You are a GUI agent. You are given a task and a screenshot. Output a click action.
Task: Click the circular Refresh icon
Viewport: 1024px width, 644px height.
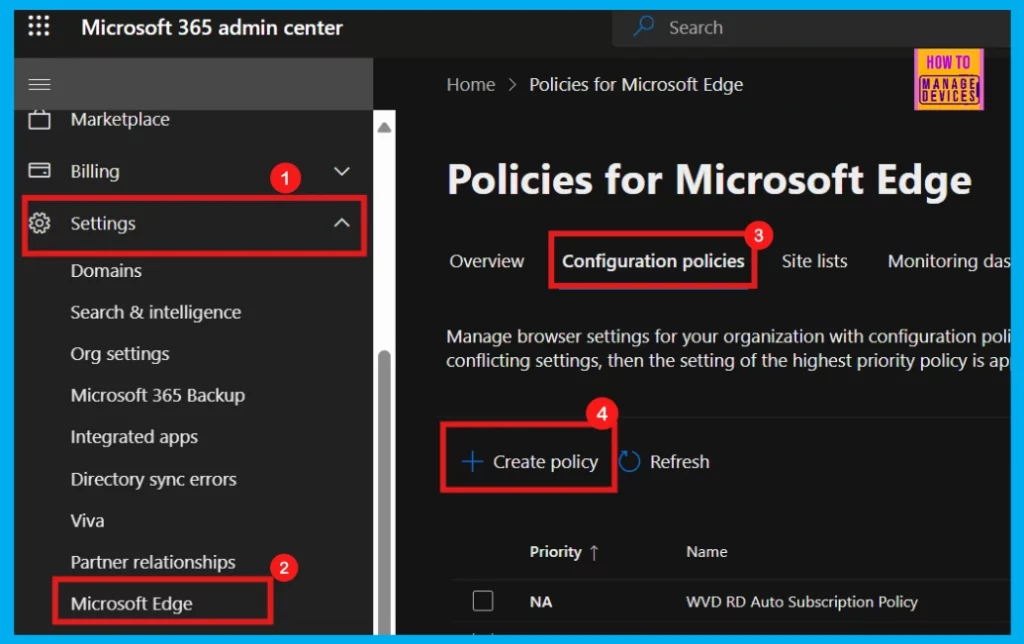click(630, 461)
